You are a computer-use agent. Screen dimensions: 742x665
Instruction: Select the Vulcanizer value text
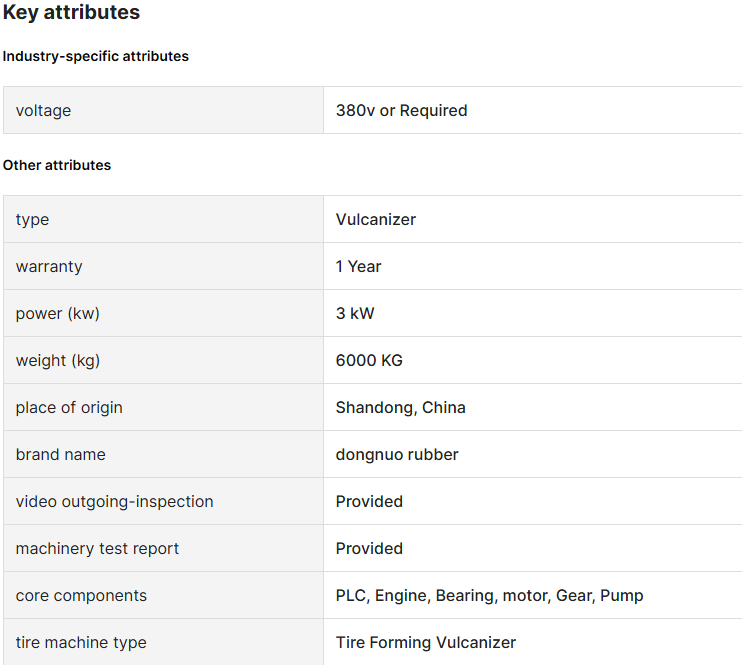click(376, 220)
